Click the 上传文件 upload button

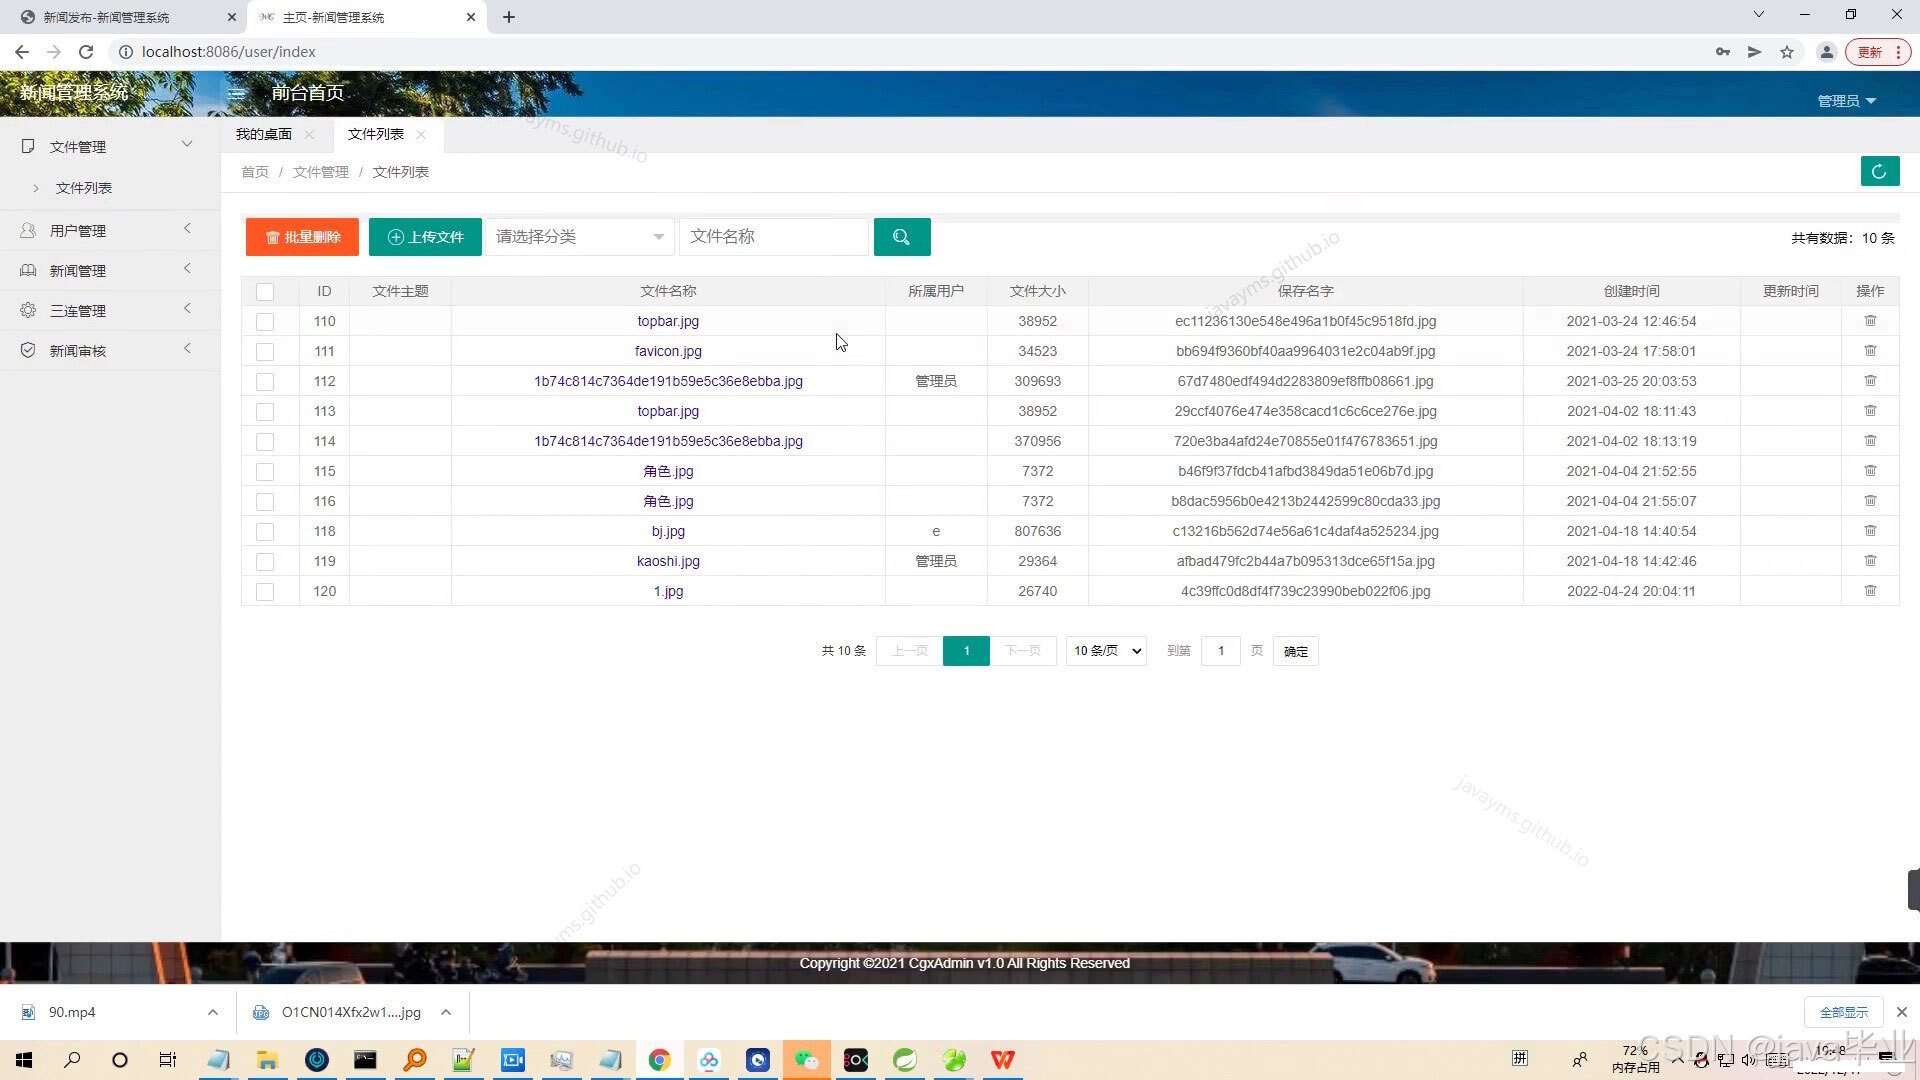pyautogui.click(x=425, y=236)
